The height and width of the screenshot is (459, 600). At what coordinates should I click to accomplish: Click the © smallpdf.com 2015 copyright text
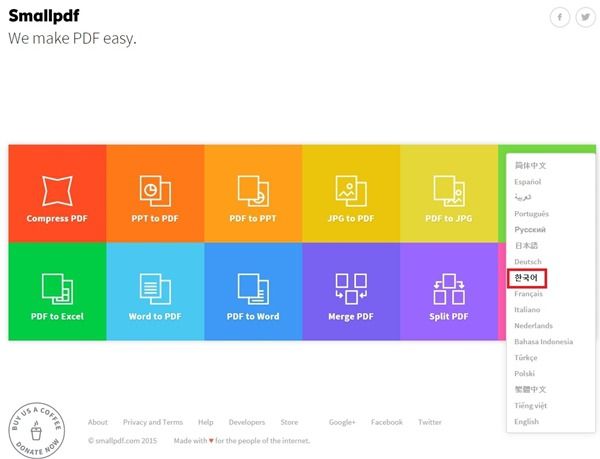(122, 441)
